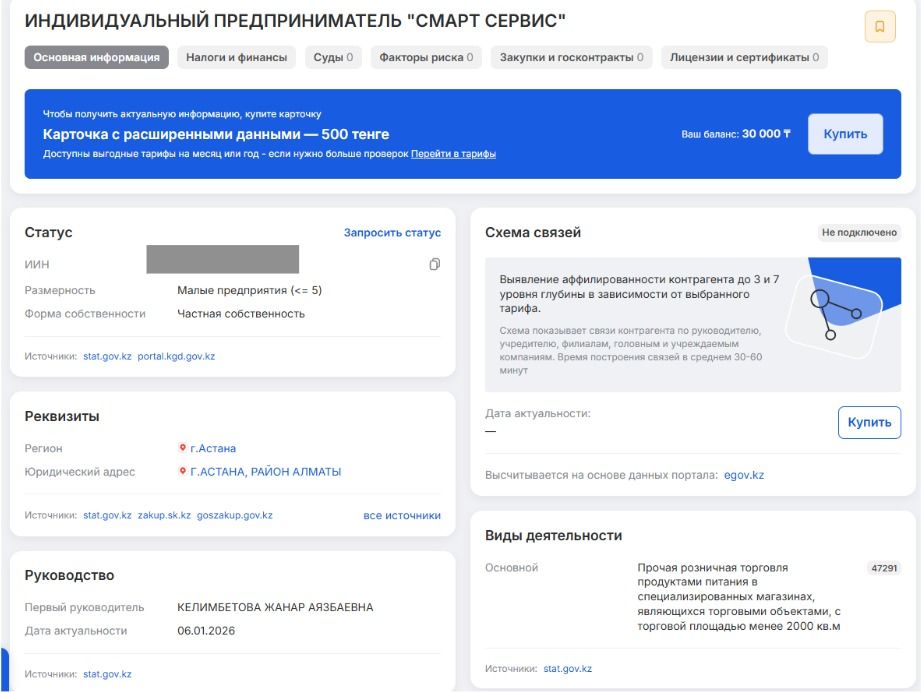Select the date 06.01.2026
Image resolution: width=921 pixels, height=692 pixels.
tap(206, 631)
